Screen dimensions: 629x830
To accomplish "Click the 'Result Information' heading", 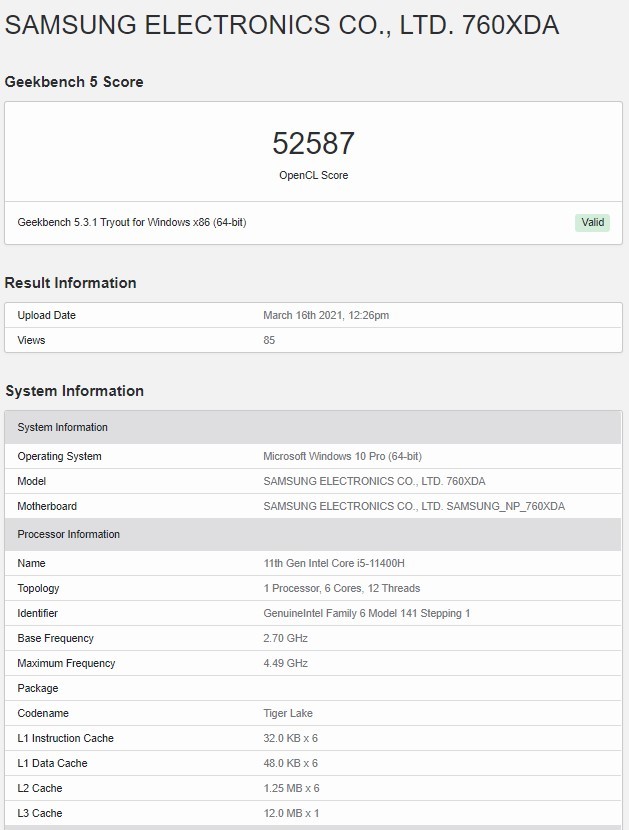I will click(x=70, y=283).
